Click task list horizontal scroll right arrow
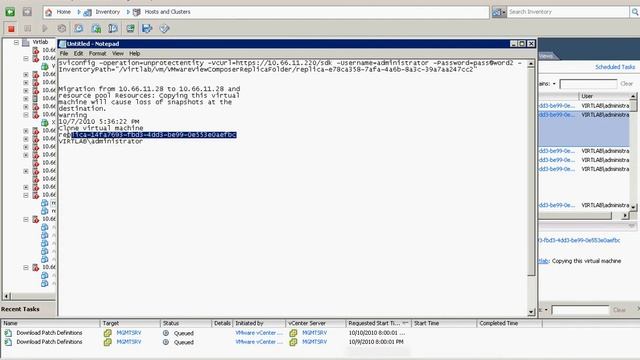 pyautogui.click(x=625, y=215)
